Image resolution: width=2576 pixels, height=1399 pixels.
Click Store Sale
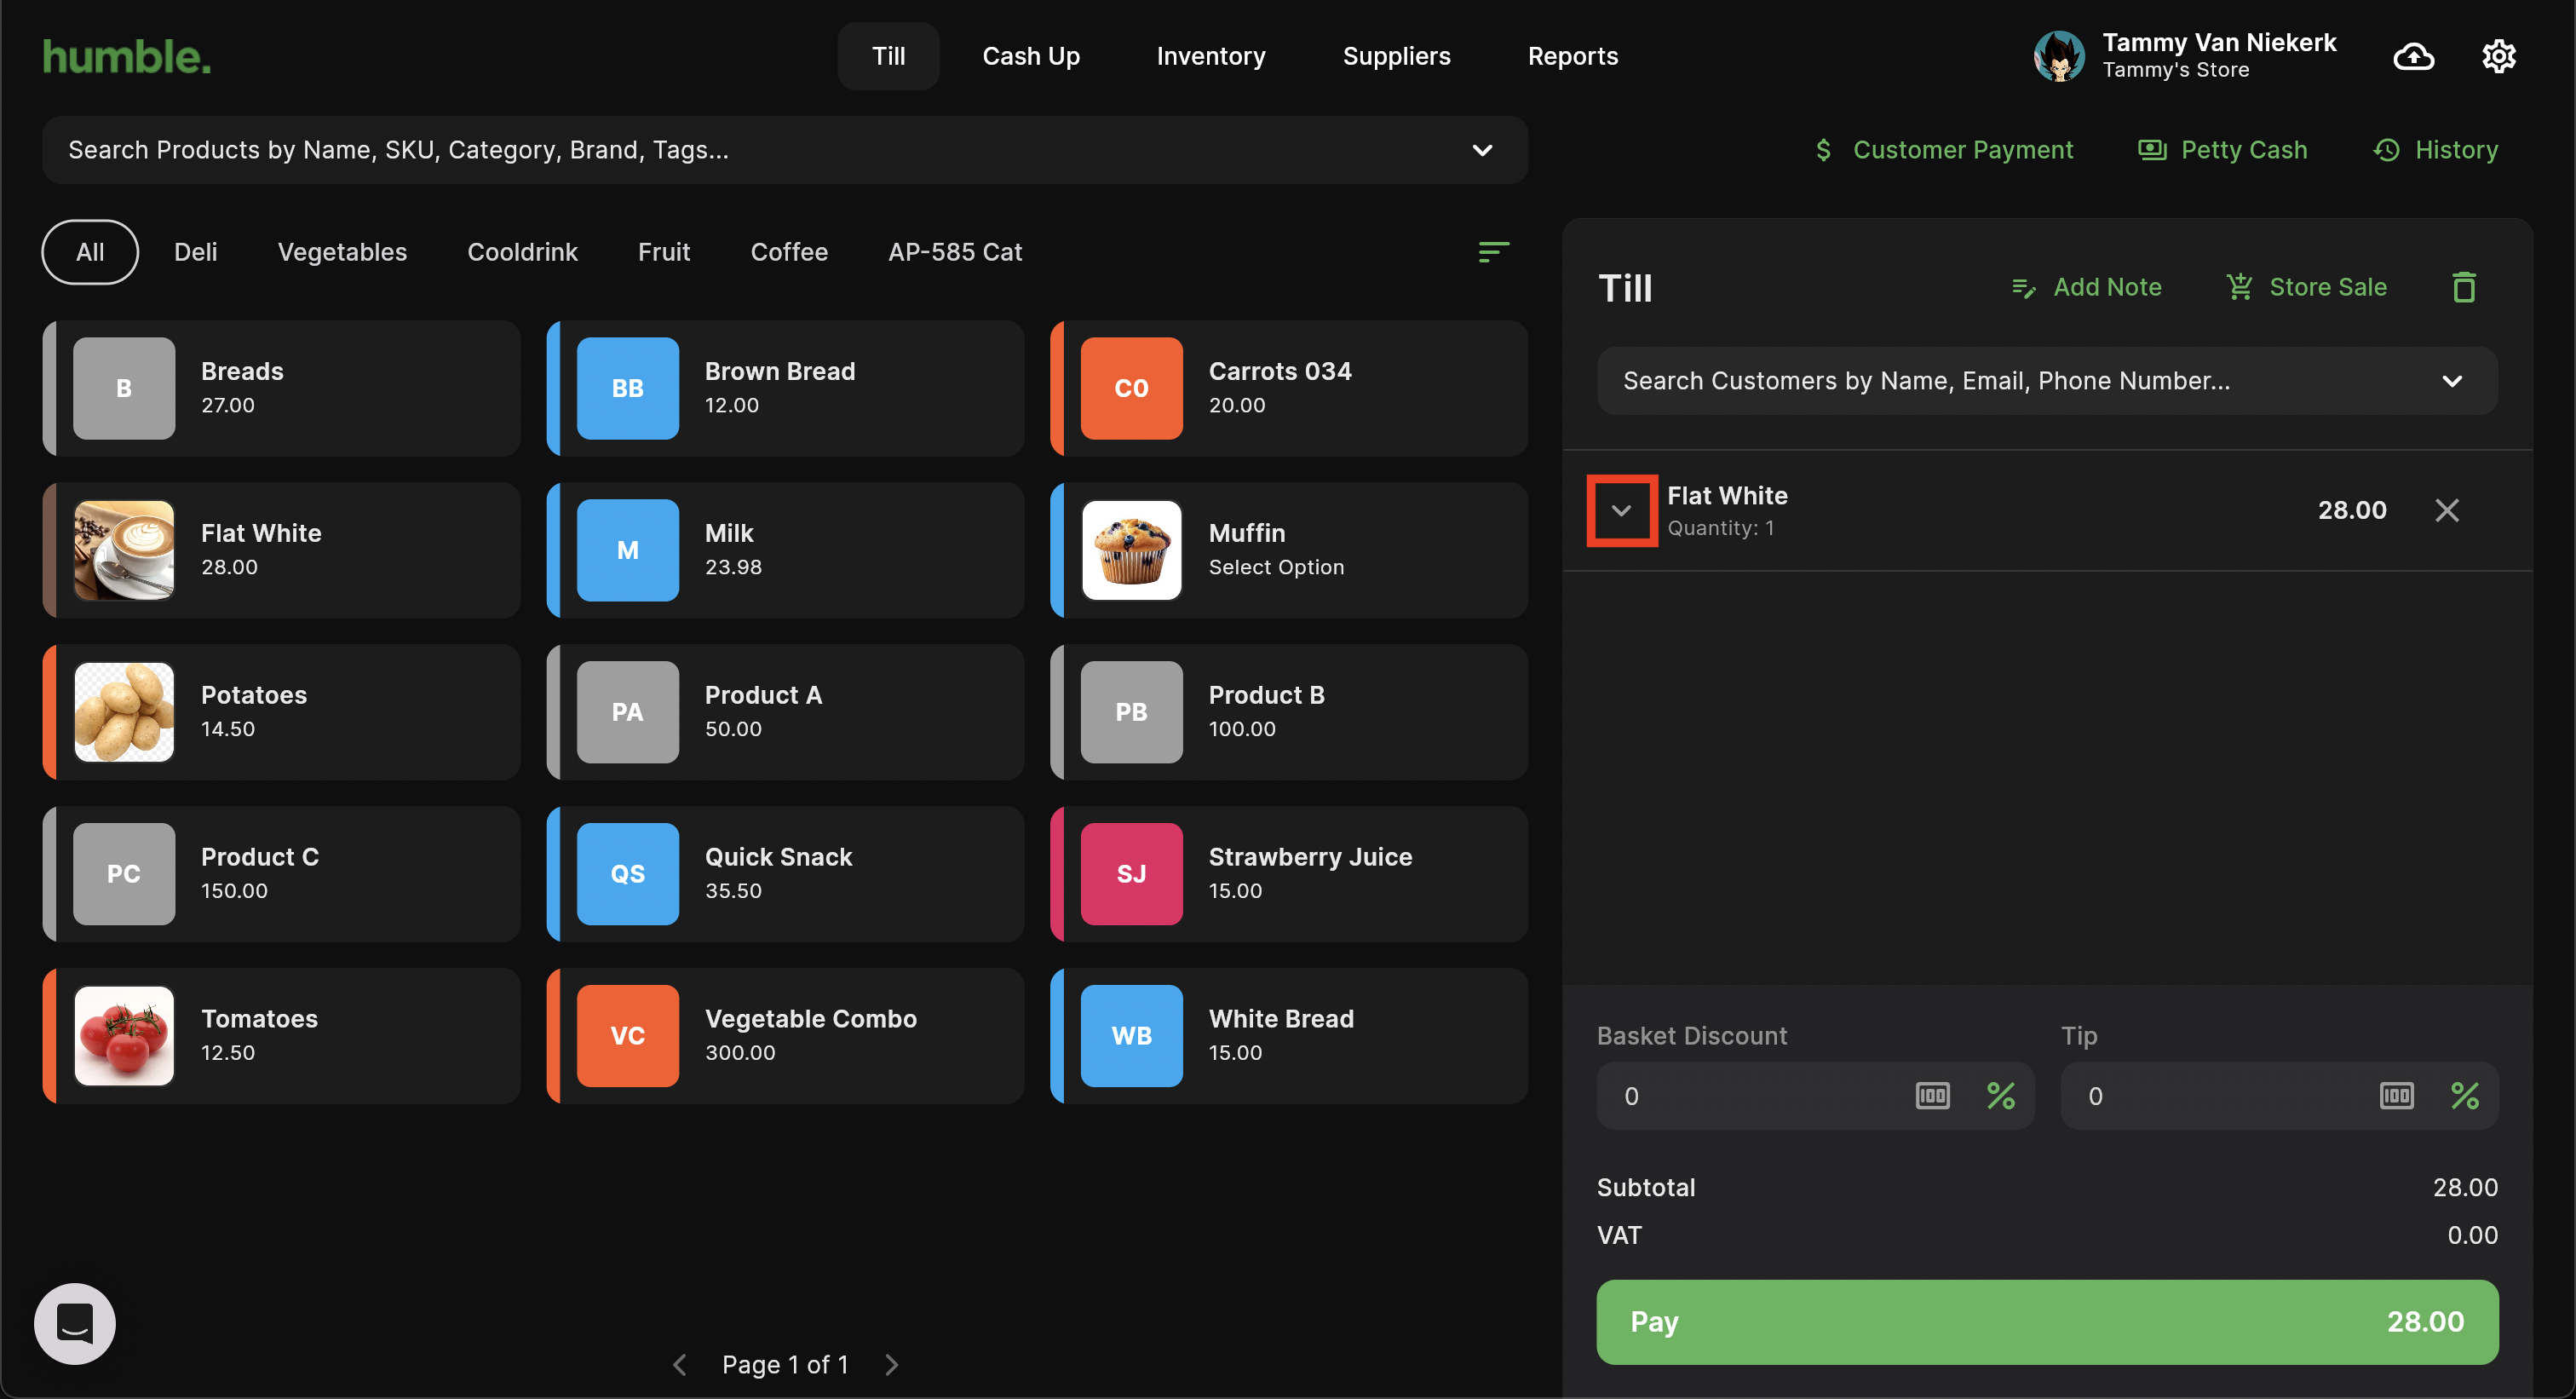(2305, 287)
